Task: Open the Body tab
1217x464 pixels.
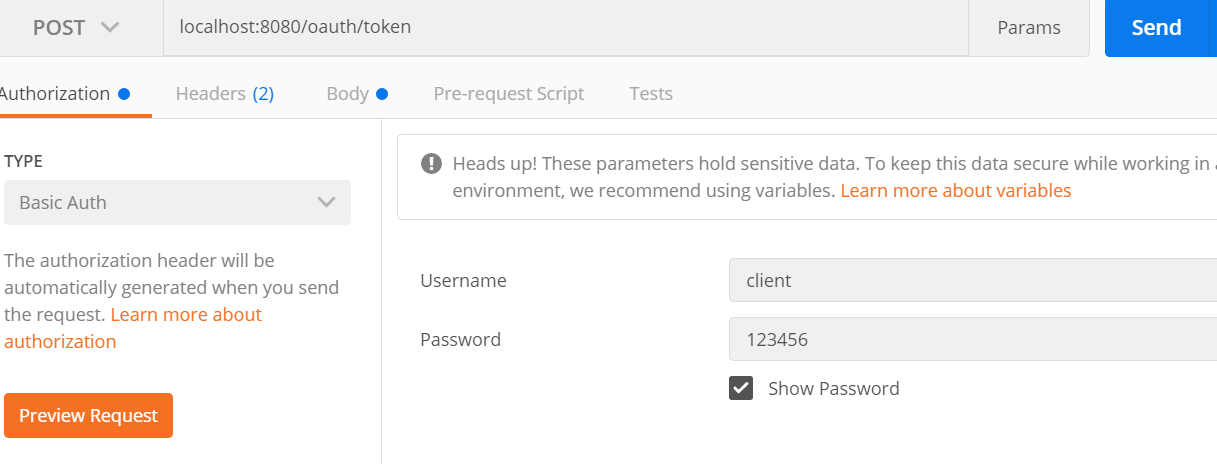Action: [348, 94]
